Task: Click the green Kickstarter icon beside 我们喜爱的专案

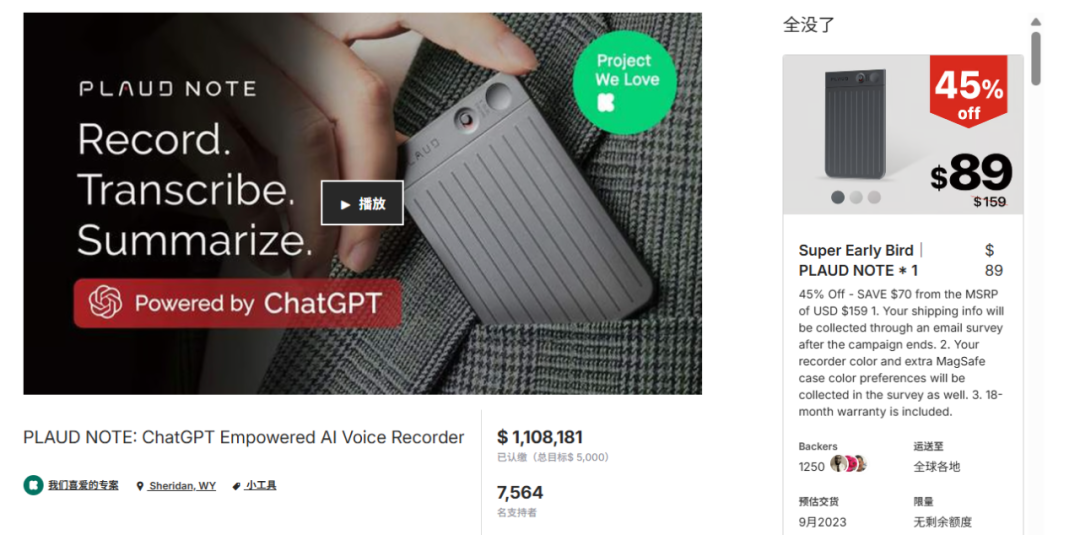Action: (x=32, y=485)
